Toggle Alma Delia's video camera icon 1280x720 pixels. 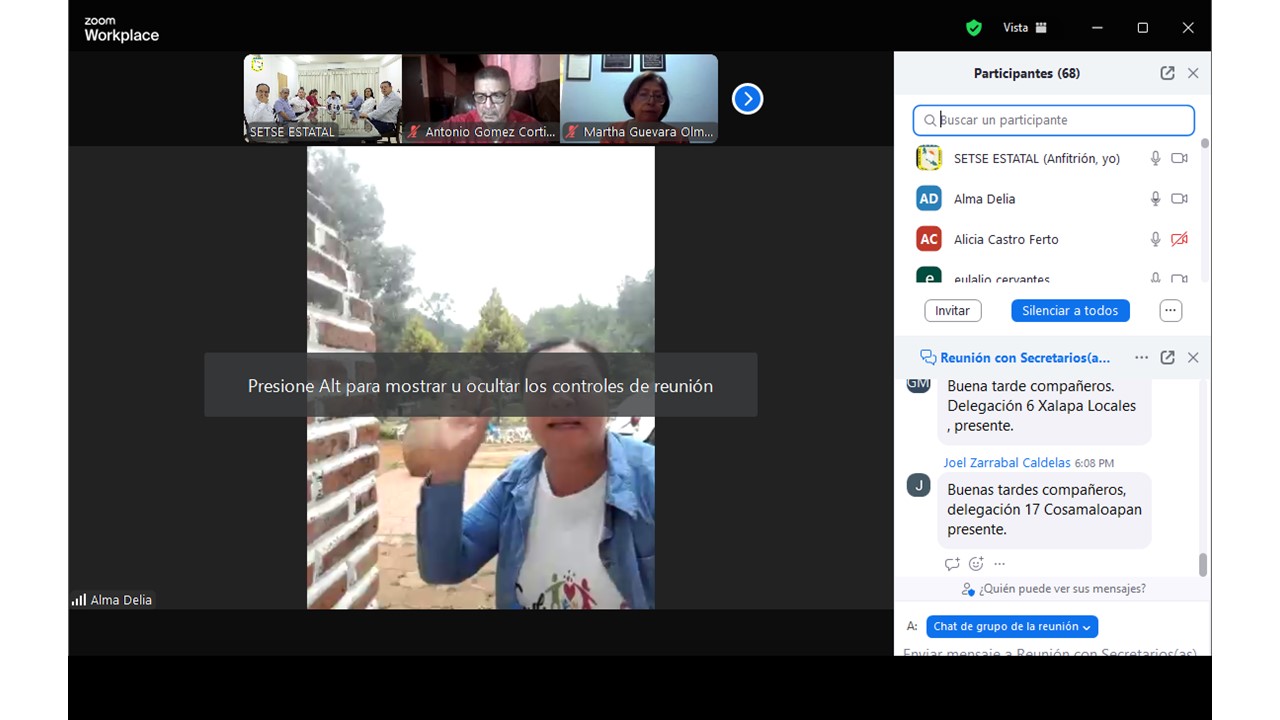[x=1179, y=199]
